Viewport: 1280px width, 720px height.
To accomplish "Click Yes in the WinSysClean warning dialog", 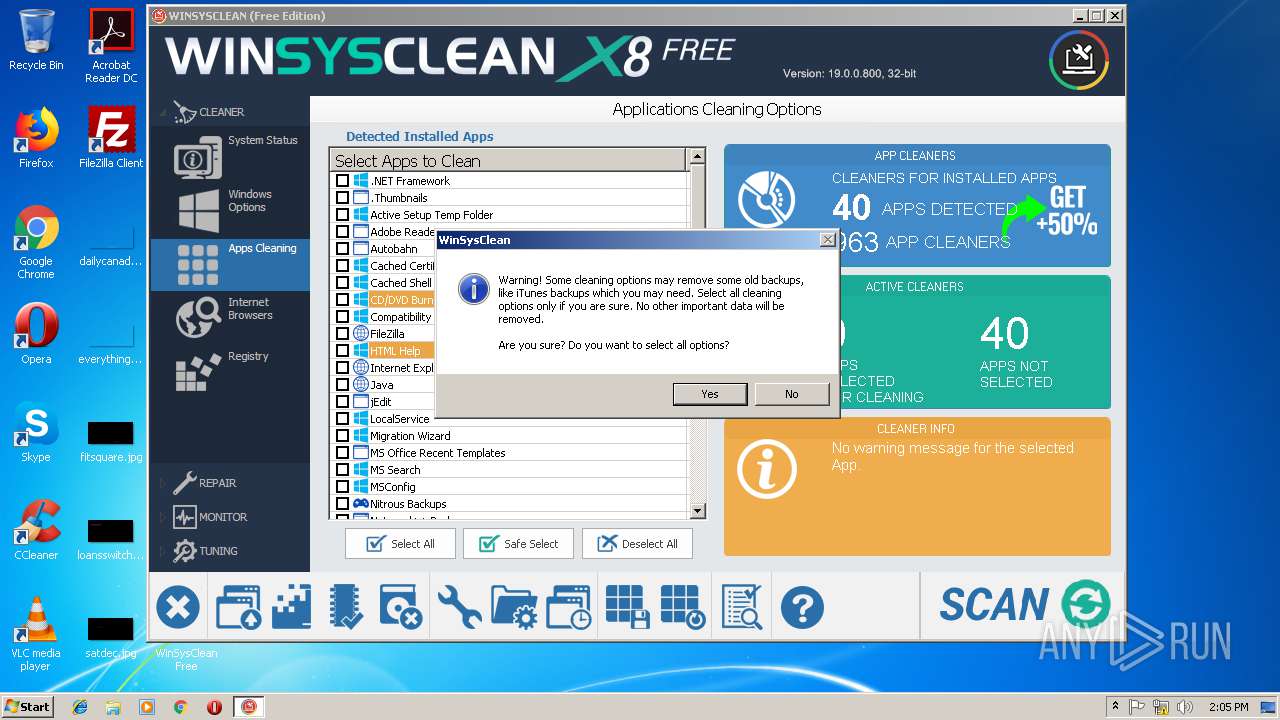I will click(x=710, y=394).
